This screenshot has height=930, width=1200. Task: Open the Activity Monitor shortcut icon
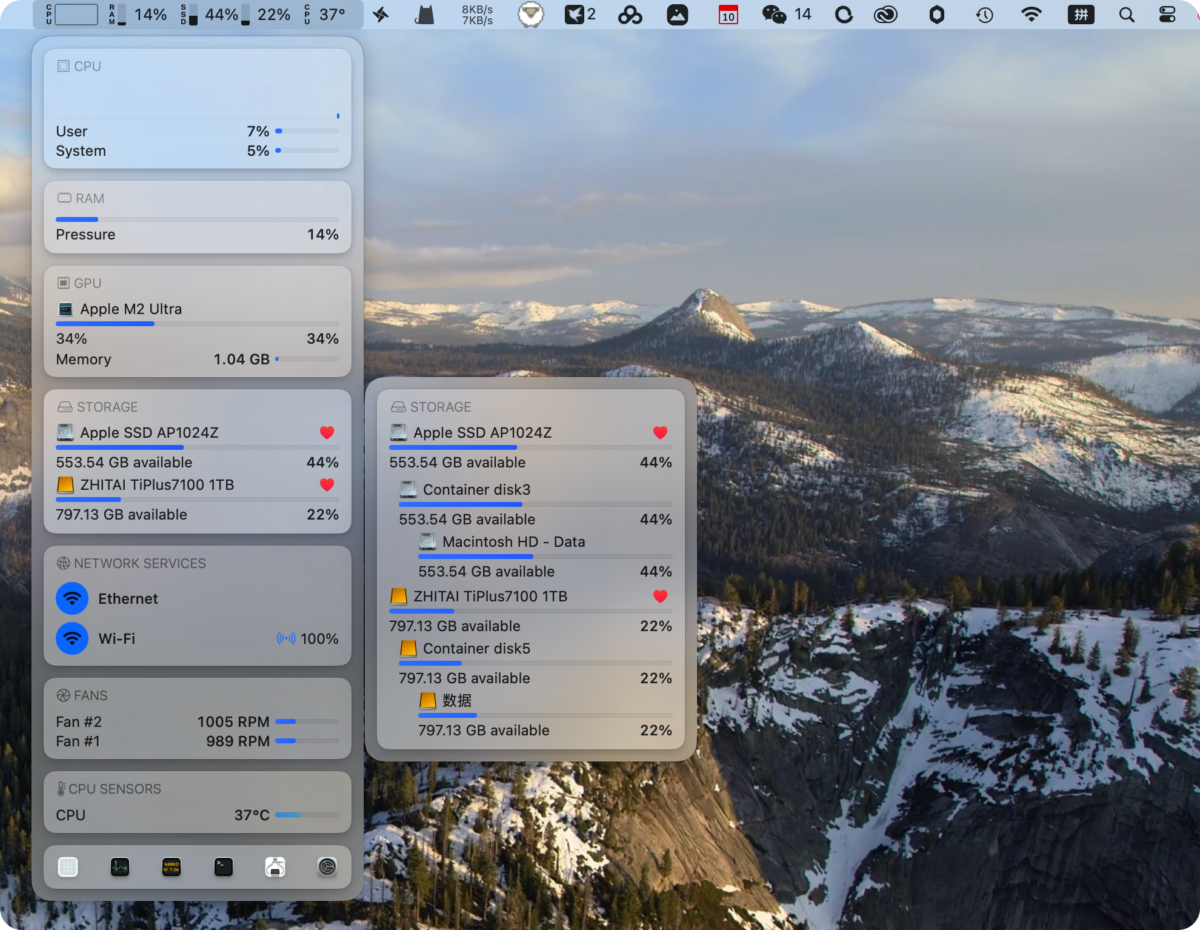point(120,867)
